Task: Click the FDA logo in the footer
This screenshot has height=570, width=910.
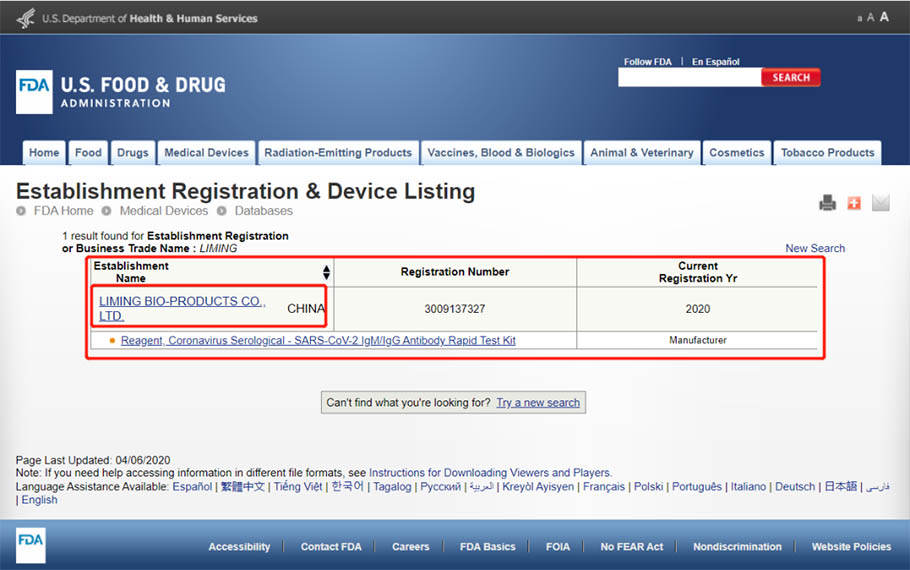Action: tap(31, 542)
